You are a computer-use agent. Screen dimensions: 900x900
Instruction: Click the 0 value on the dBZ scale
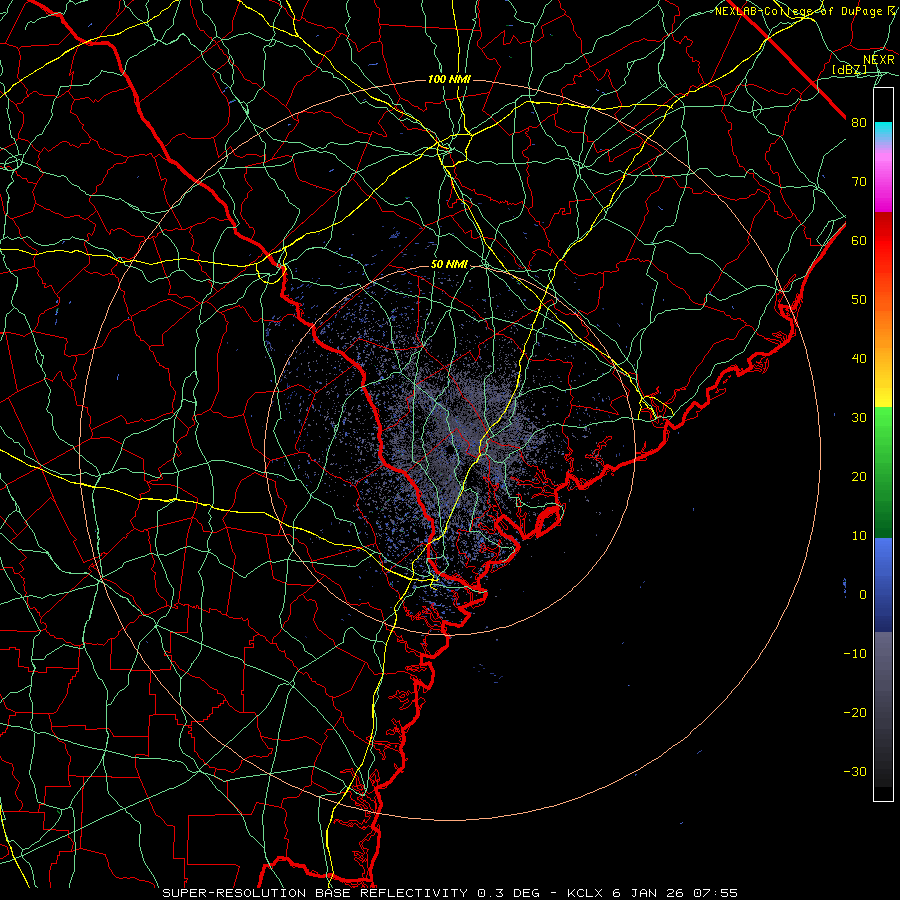tap(863, 595)
